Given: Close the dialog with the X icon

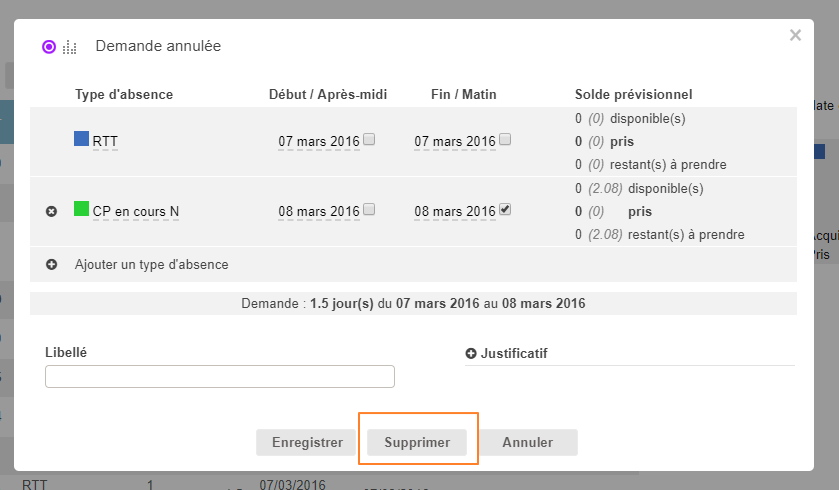Looking at the screenshot, I should (795, 35).
